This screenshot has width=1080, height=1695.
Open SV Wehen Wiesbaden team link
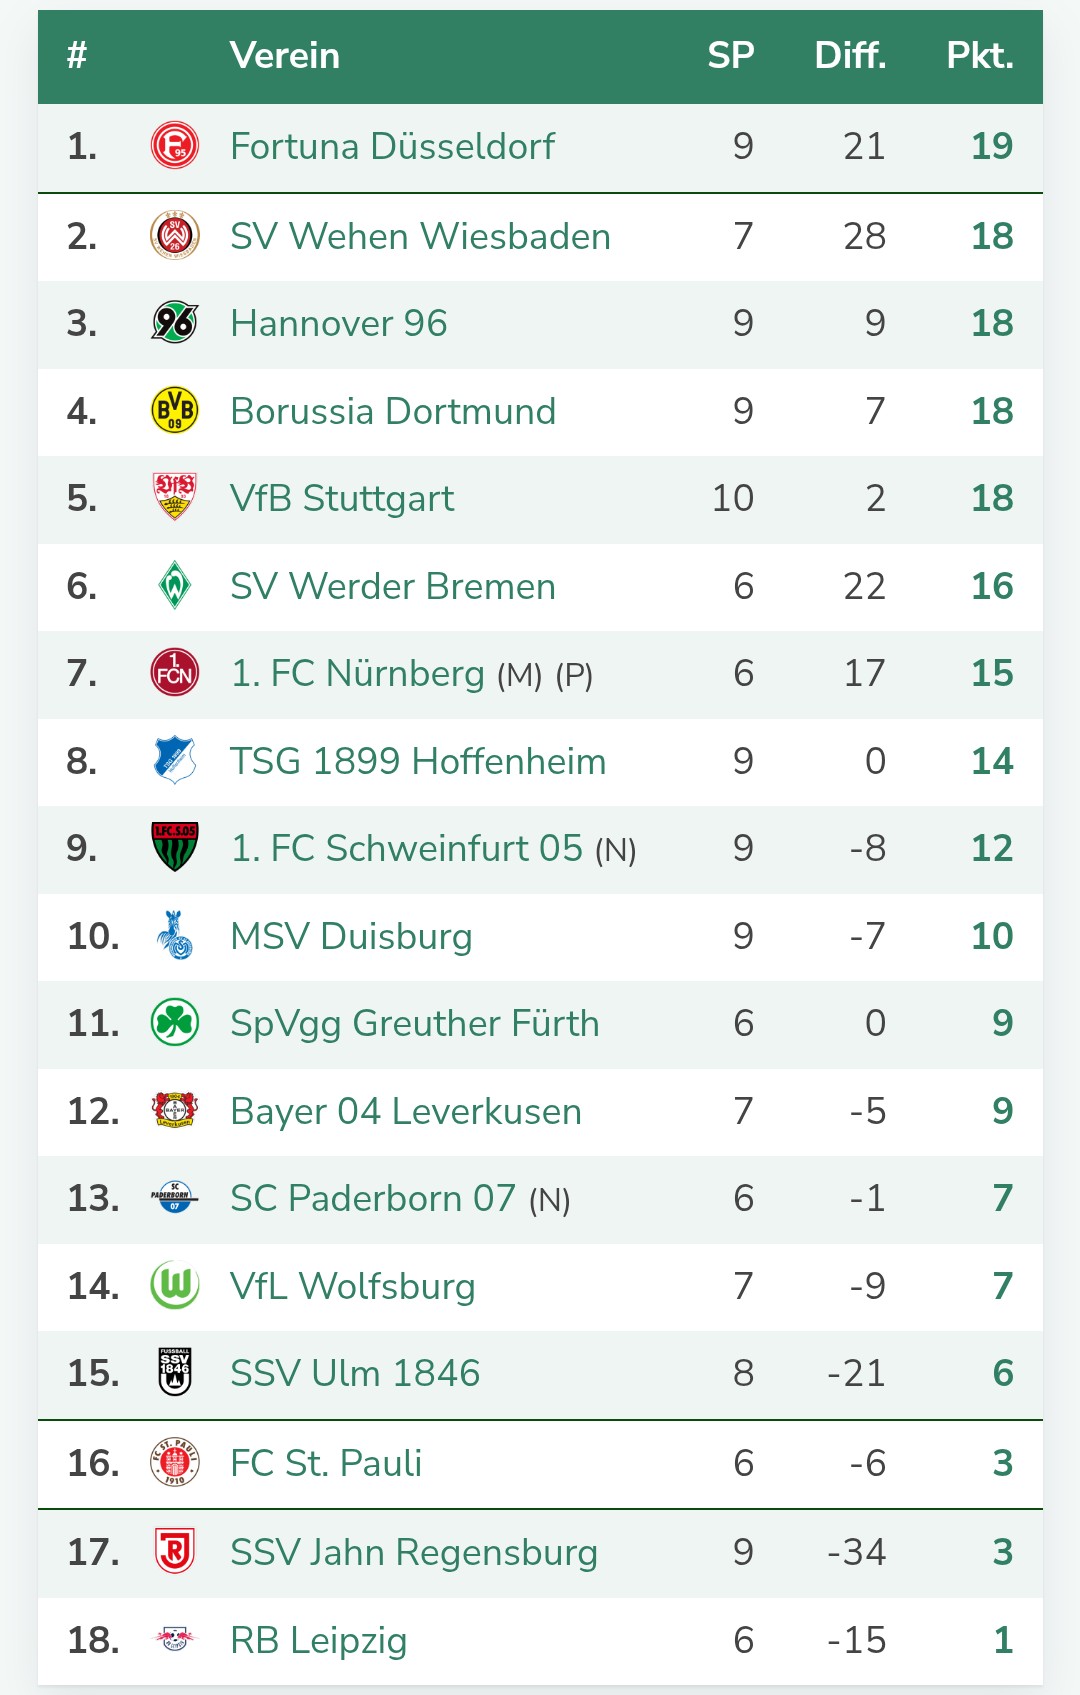tap(420, 237)
